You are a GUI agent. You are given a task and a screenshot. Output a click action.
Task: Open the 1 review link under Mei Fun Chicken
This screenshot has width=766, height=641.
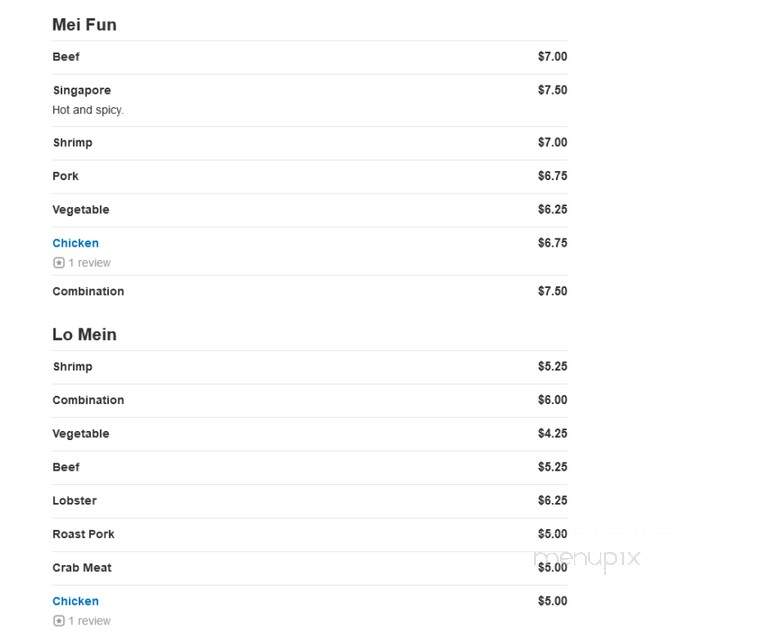[x=89, y=263]
